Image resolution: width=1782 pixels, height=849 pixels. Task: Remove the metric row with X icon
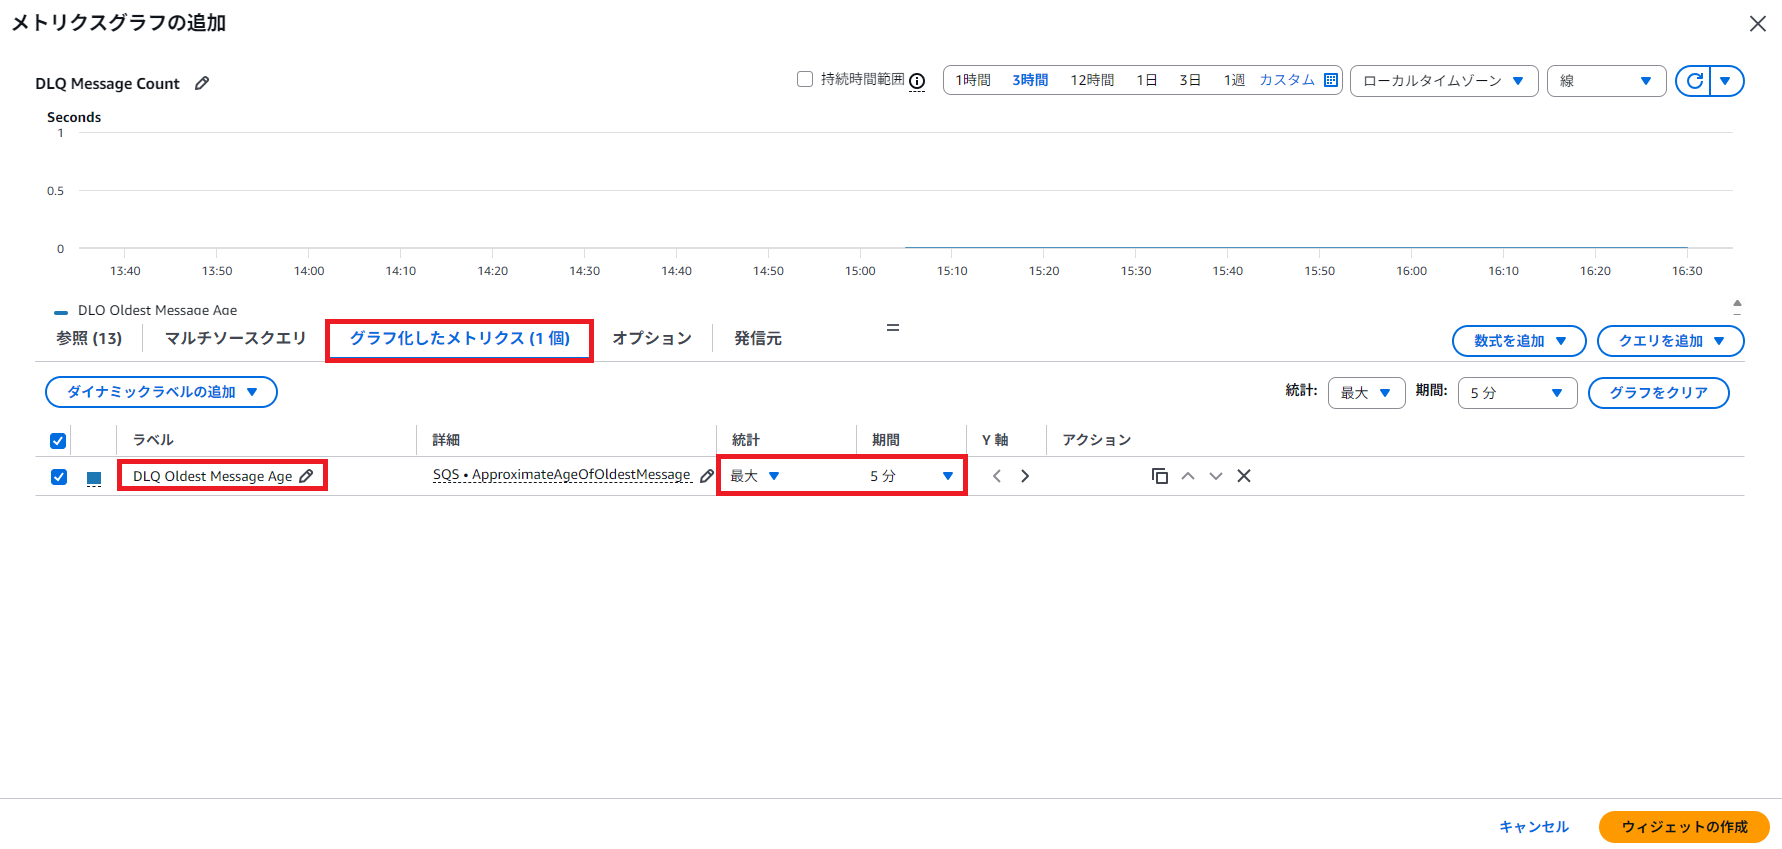(1244, 476)
